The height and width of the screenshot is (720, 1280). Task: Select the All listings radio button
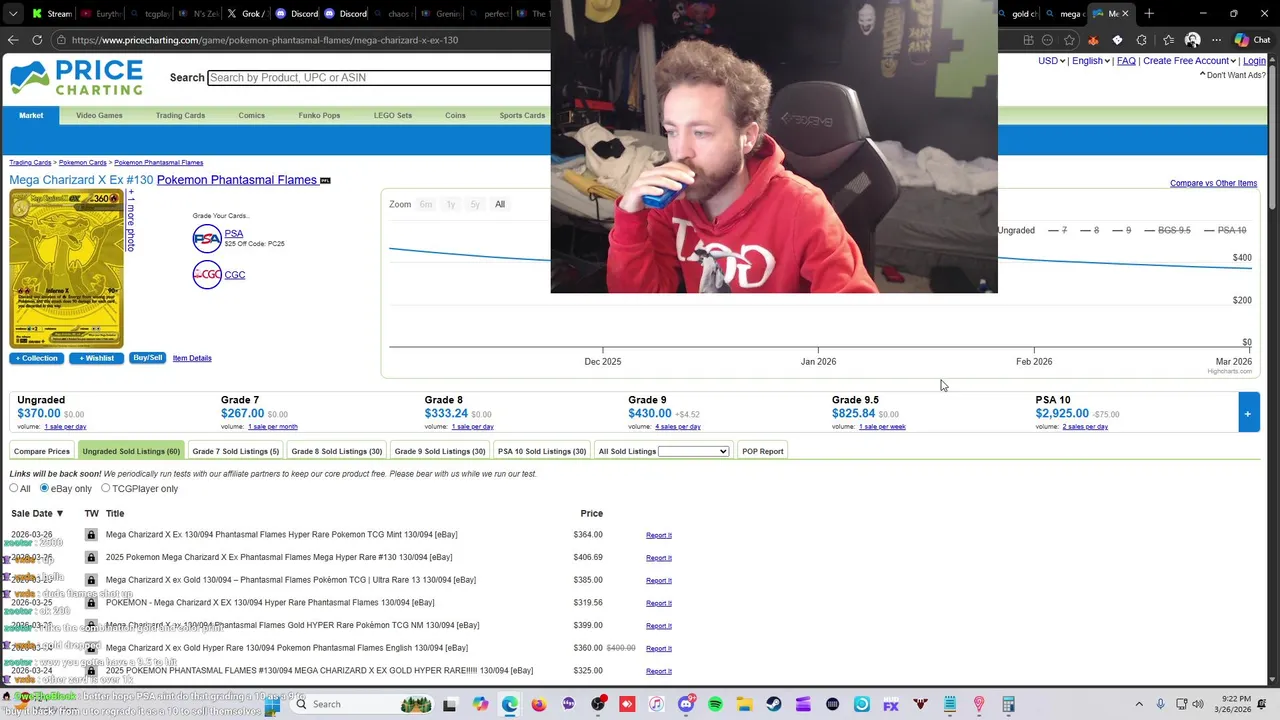point(14,488)
